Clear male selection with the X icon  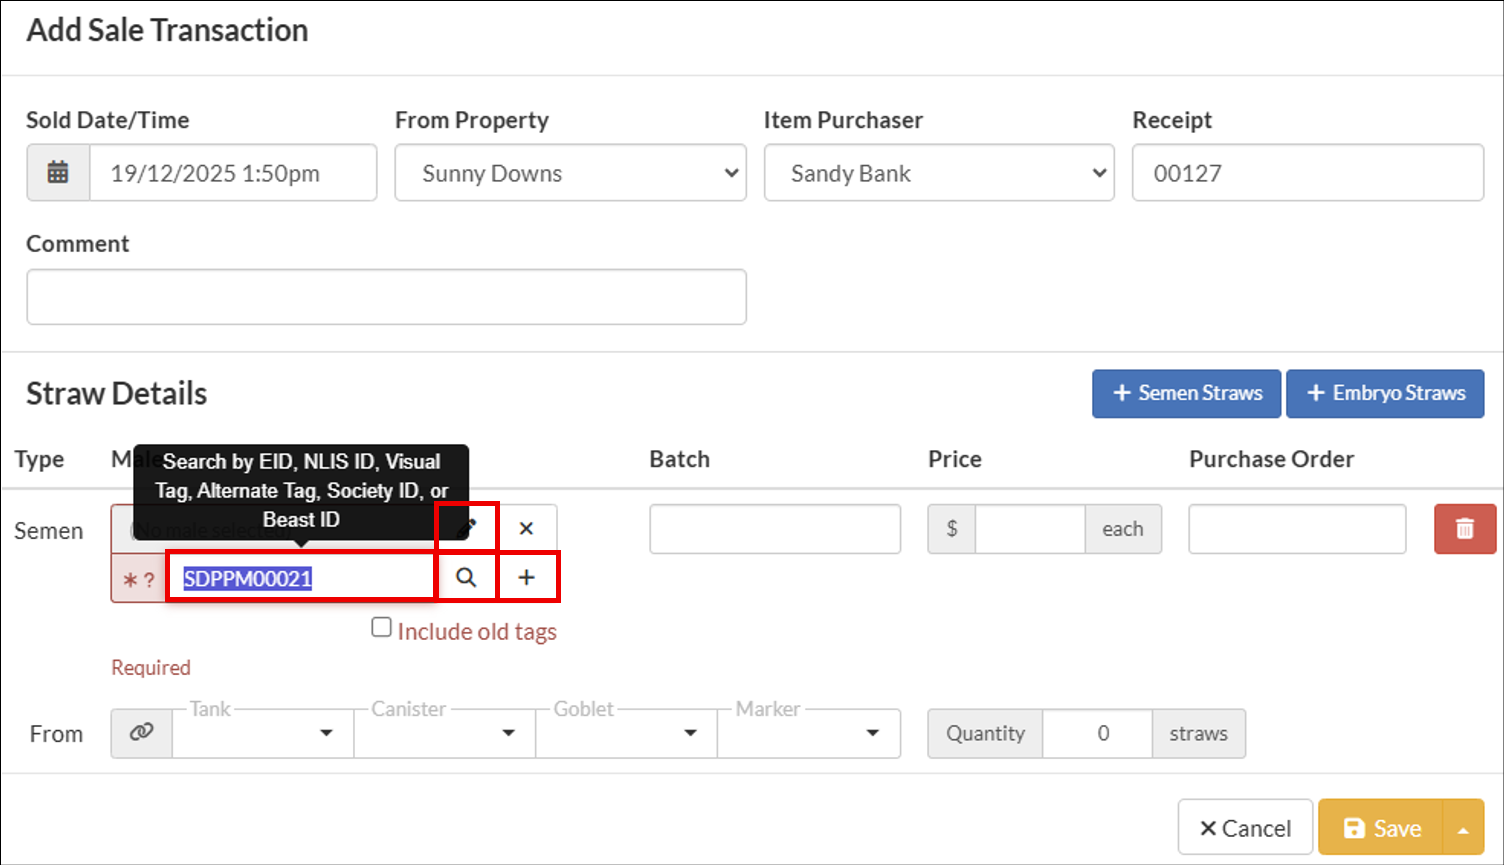click(527, 528)
